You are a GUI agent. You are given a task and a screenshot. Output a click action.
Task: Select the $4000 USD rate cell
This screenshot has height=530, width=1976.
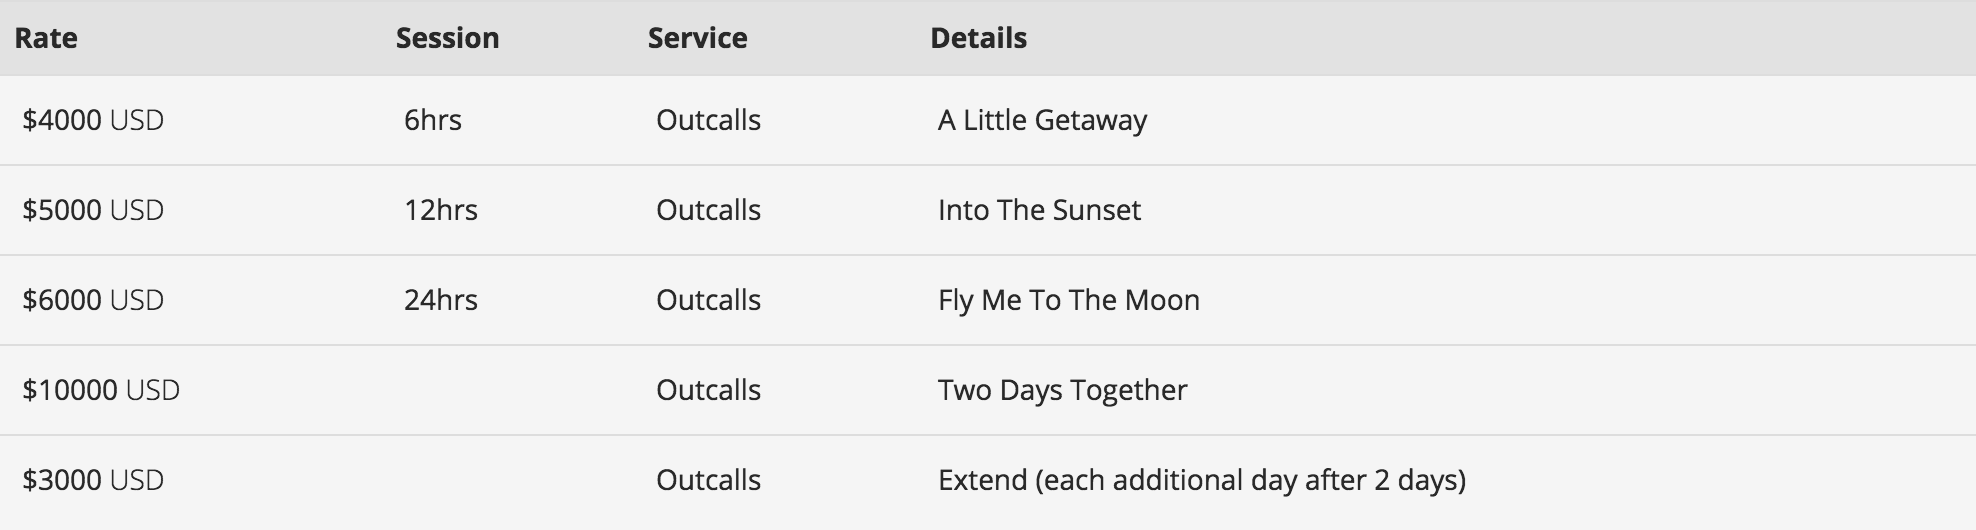coord(93,120)
